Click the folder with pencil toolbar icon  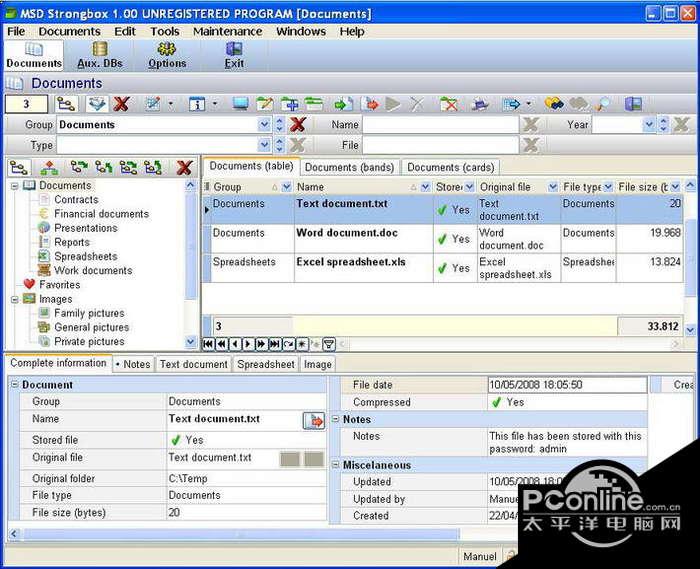click(265, 104)
